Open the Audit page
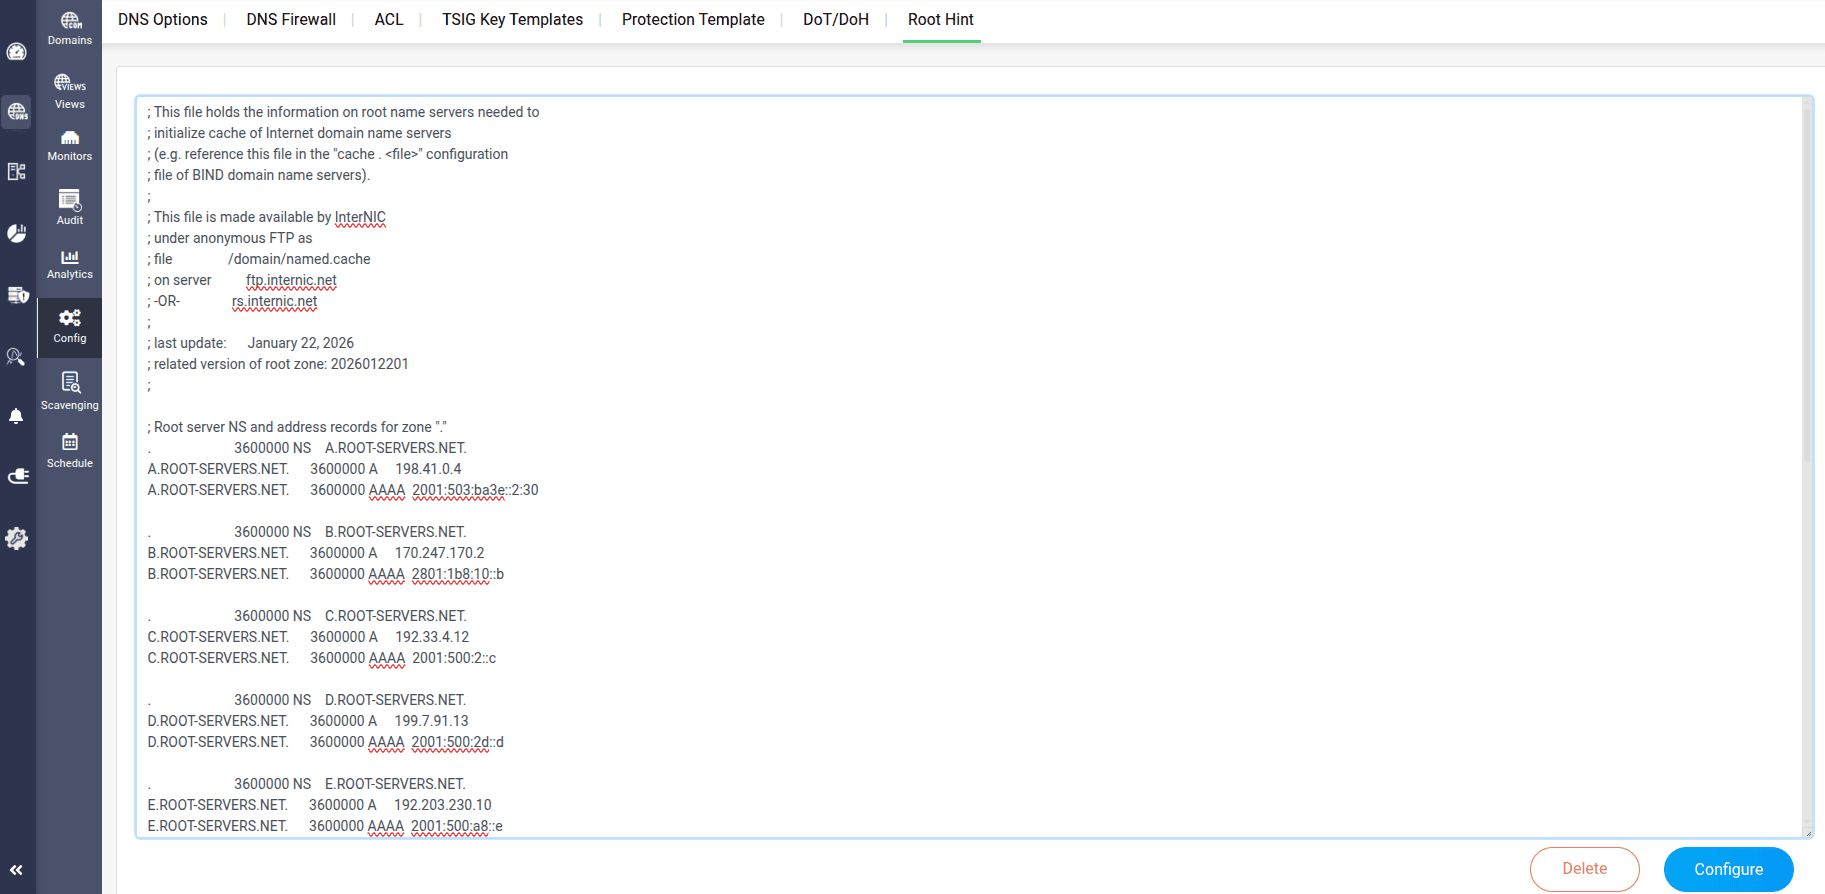This screenshot has width=1825, height=894. tap(69, 207)
